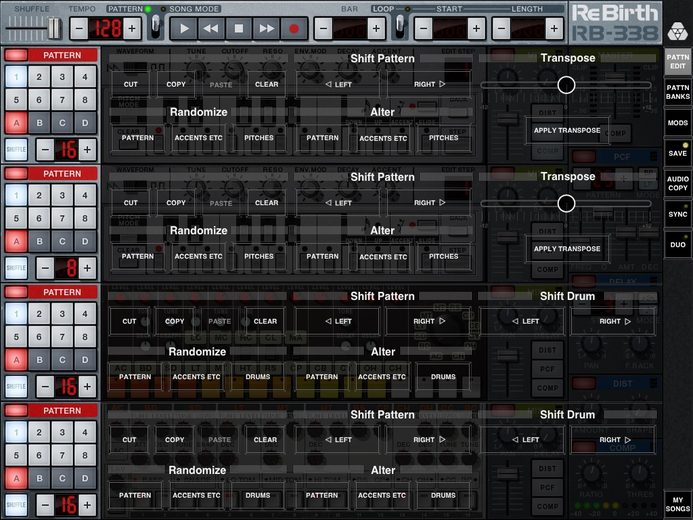This screenshot has width=693, height=520.
Task: Click the Propellerhead logo icon
Action: click(677, 31)
